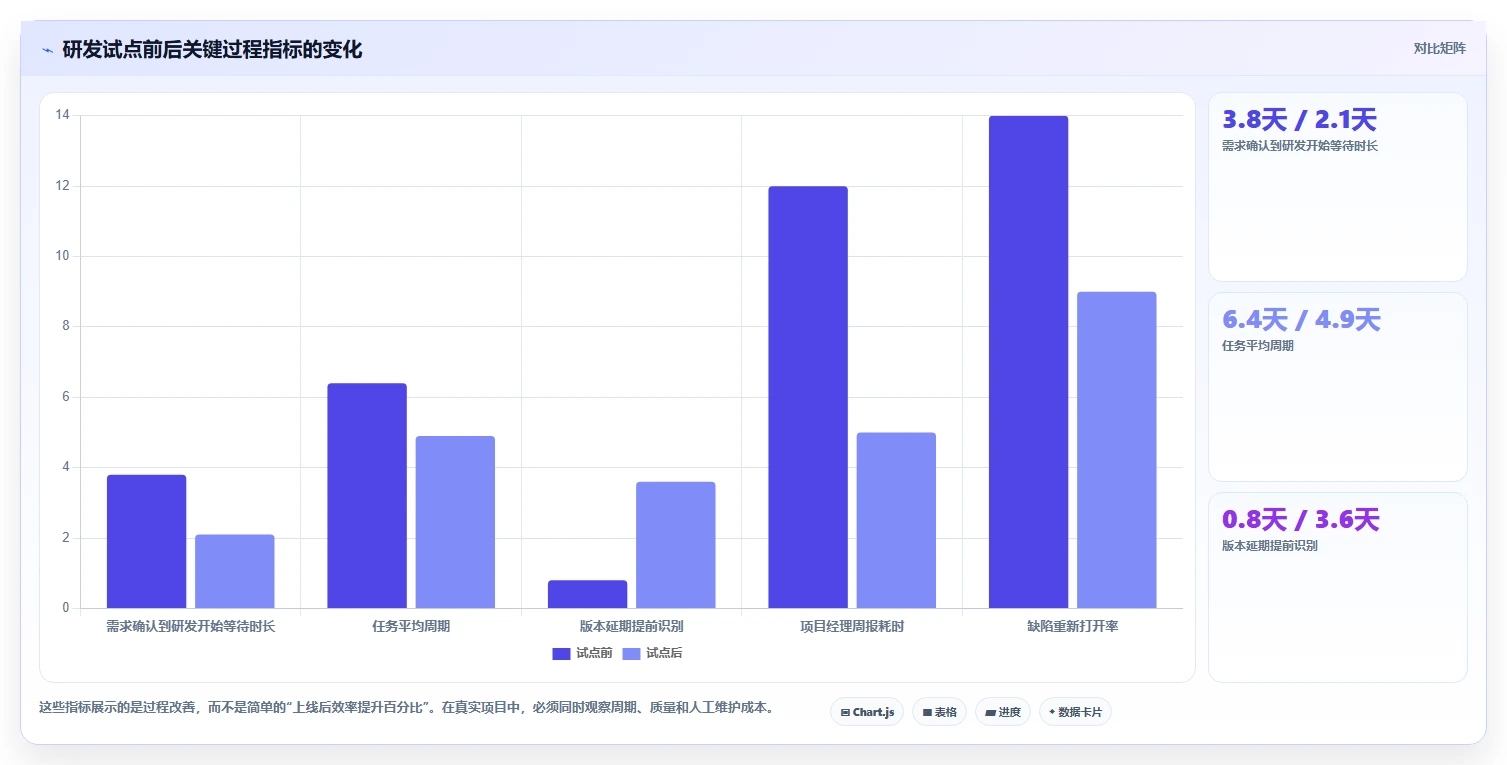Click the 项目经理周报耗时 axis label
Screen dimensions: 1507x765
(852, 627)
